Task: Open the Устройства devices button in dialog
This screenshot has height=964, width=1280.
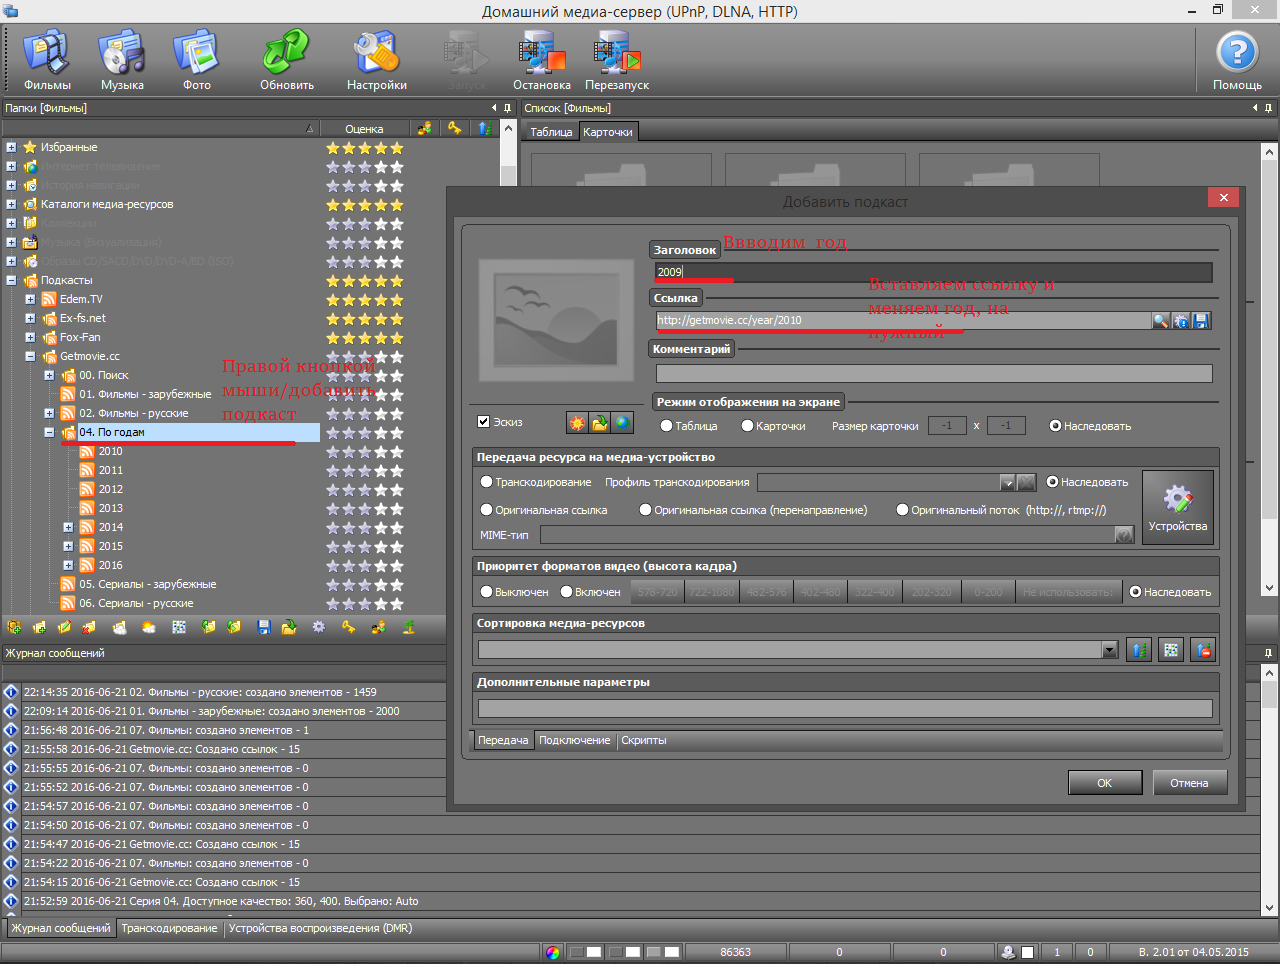Action: coord(1177,507)
